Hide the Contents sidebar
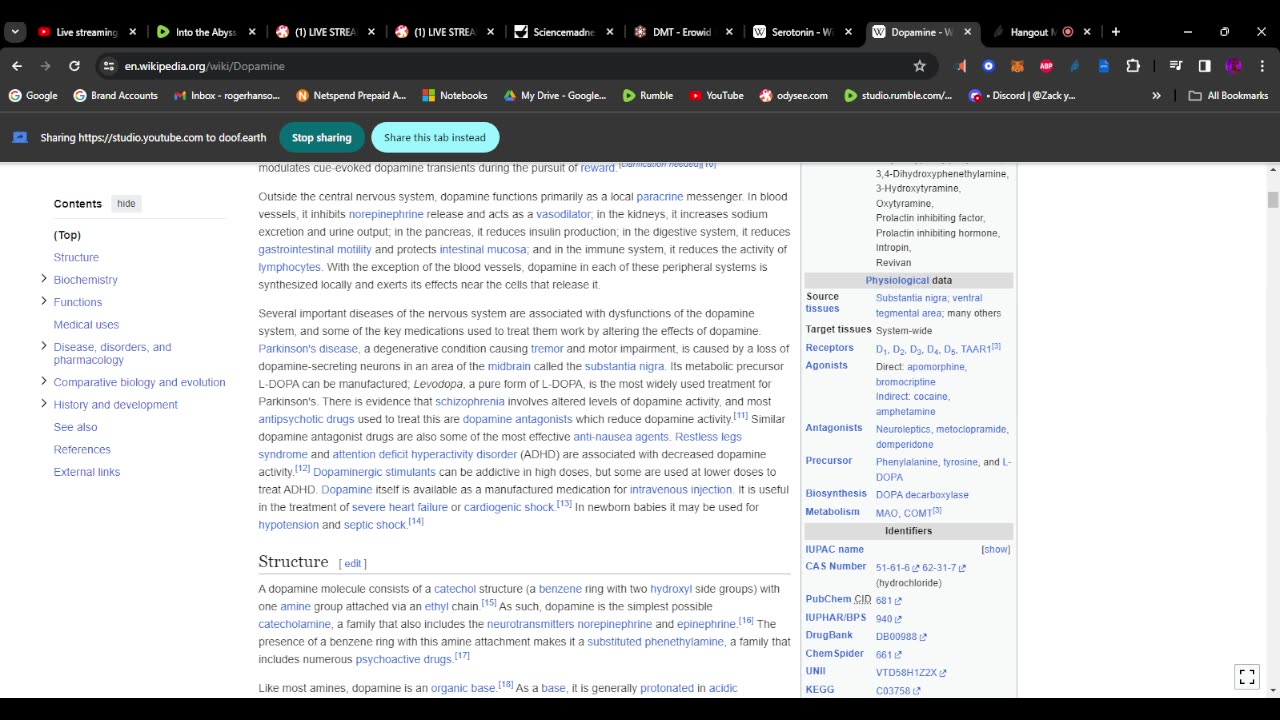 126,203
